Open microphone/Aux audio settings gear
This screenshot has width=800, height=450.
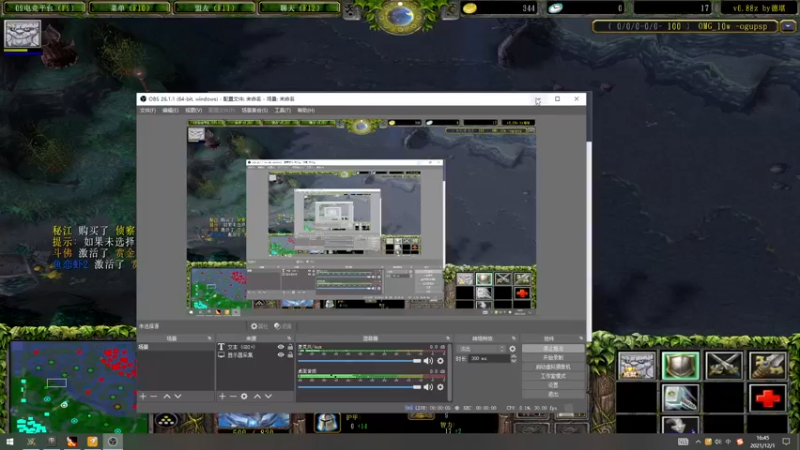[x=440, y=361]
